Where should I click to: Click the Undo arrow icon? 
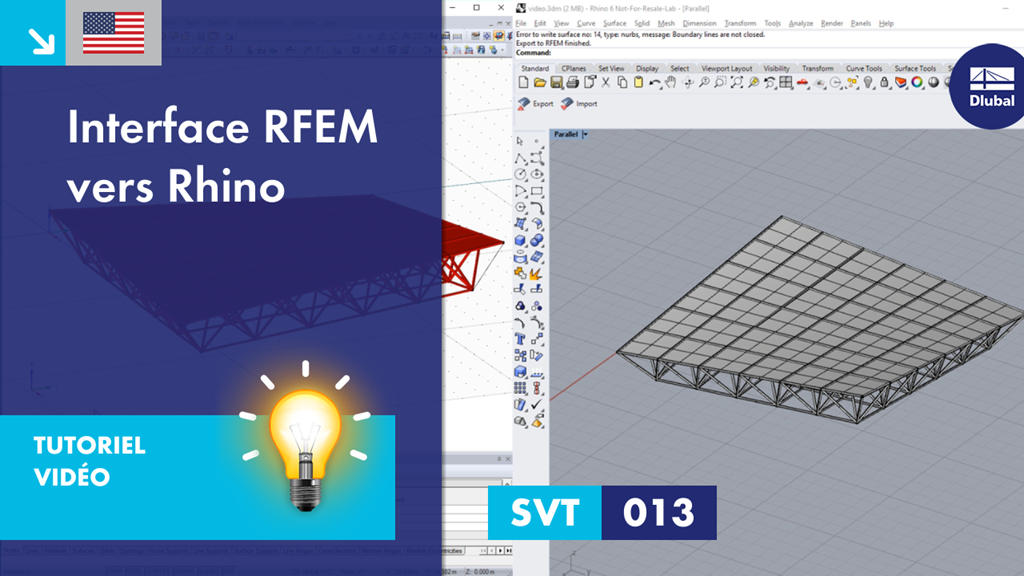(x=654, y=83)
